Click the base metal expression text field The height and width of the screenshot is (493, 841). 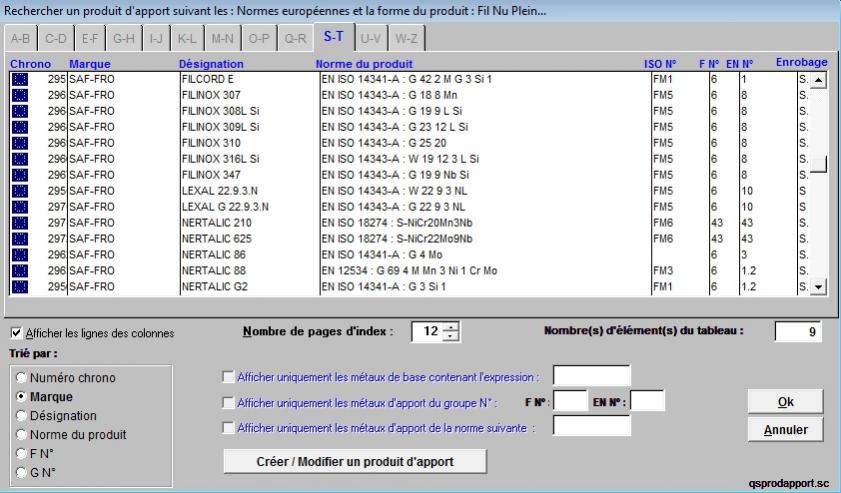tap(591, 376)
